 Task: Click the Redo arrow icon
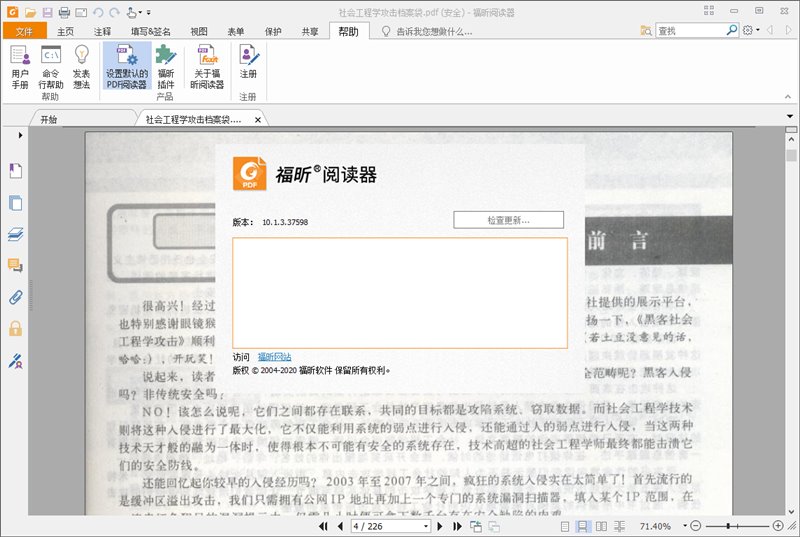(114, 12)
